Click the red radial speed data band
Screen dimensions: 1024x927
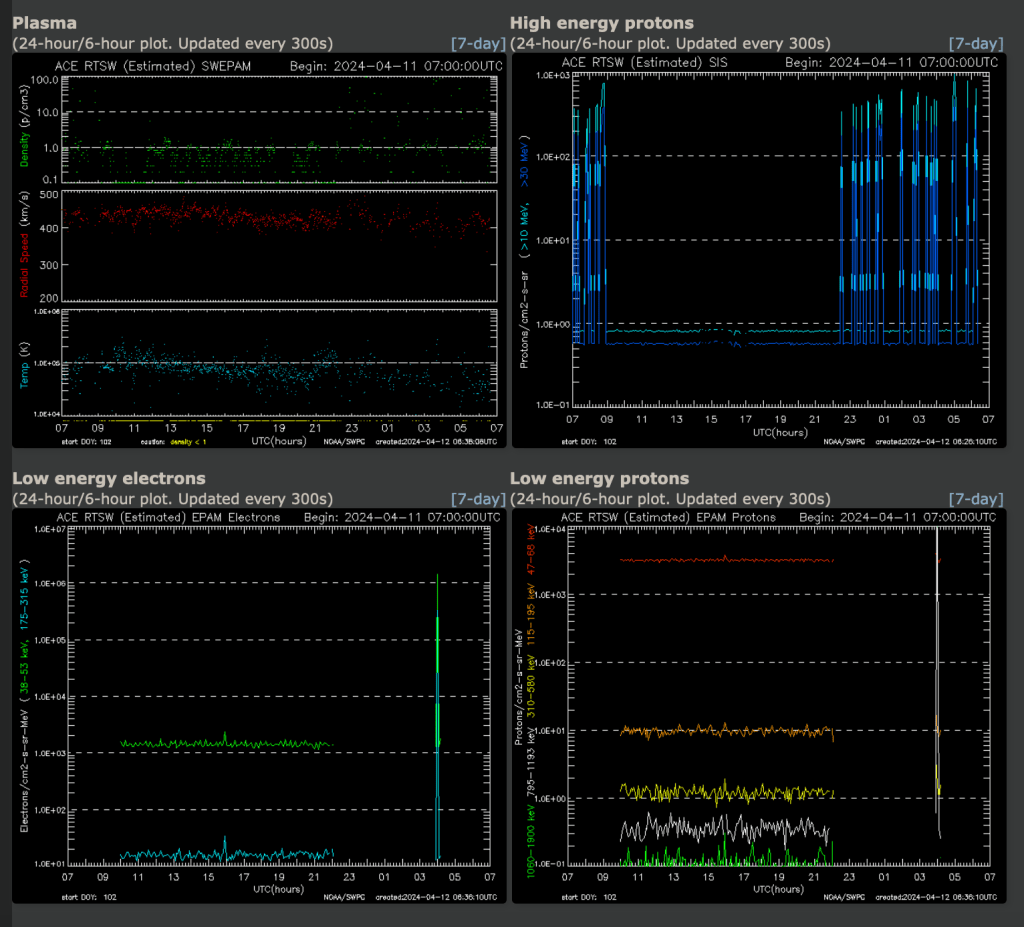(278, 217)
